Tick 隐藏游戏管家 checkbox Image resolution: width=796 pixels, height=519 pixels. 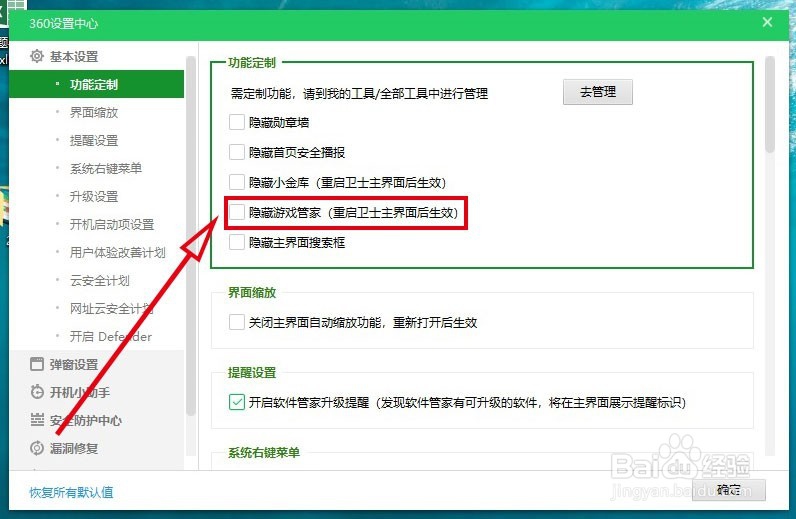tap(237, 212)
